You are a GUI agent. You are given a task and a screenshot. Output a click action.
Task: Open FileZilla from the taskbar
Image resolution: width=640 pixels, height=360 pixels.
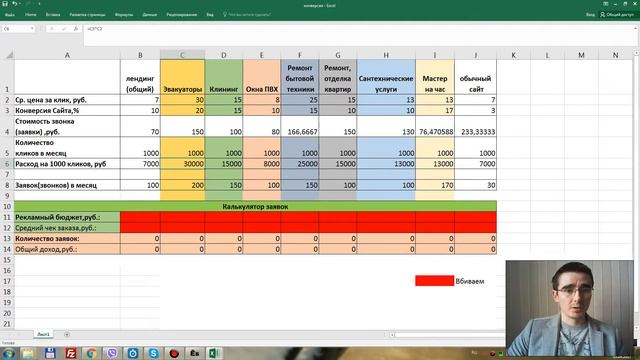(71, 353)
